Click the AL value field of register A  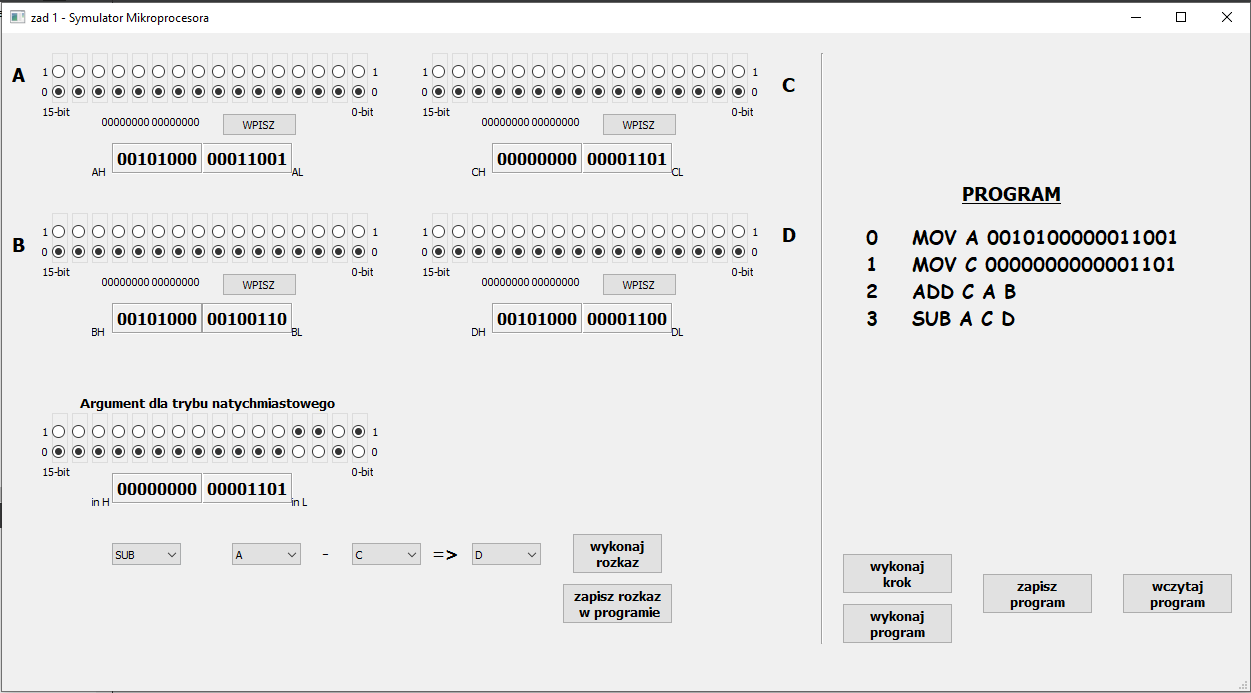coord(247,158)
